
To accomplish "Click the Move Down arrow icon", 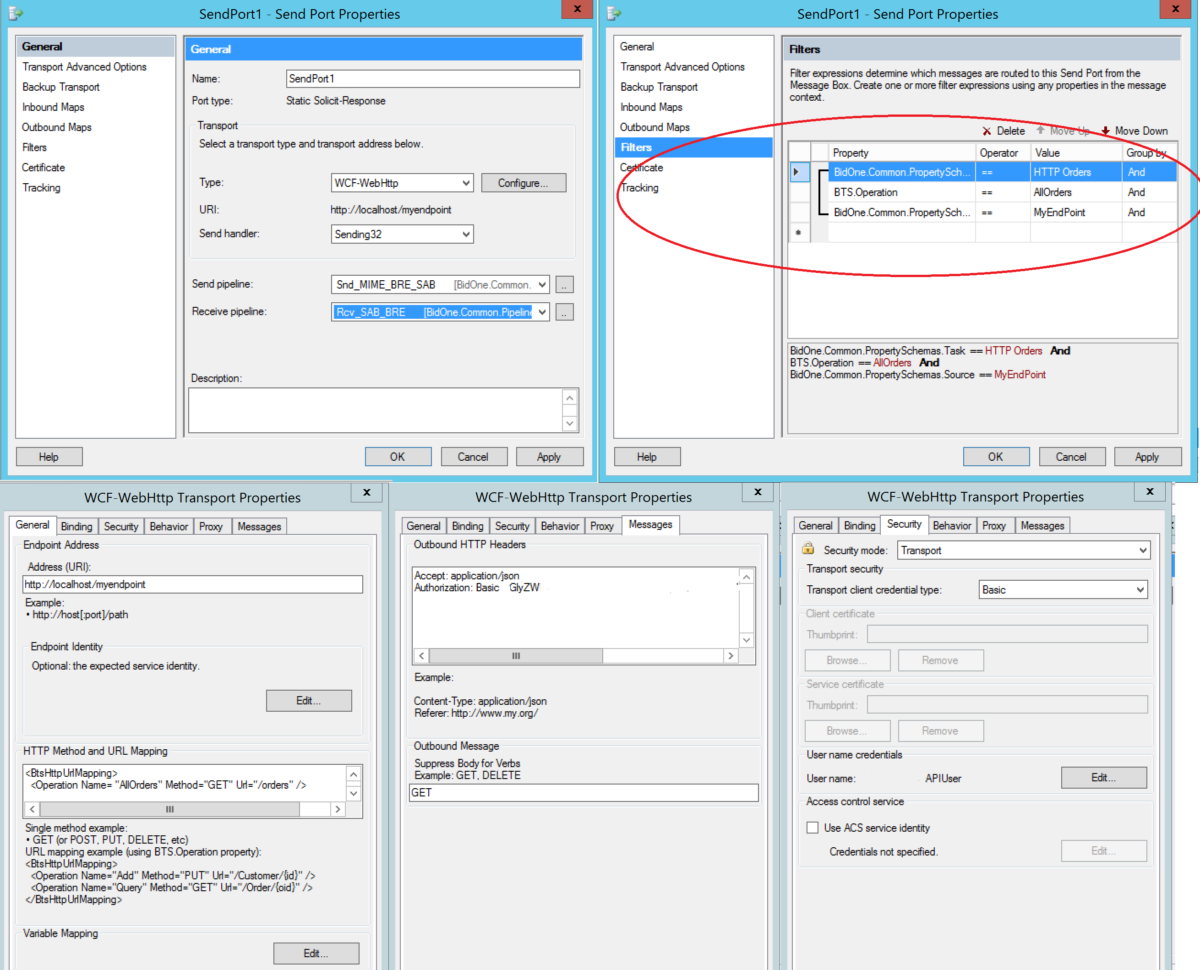I will point(1106,131).
